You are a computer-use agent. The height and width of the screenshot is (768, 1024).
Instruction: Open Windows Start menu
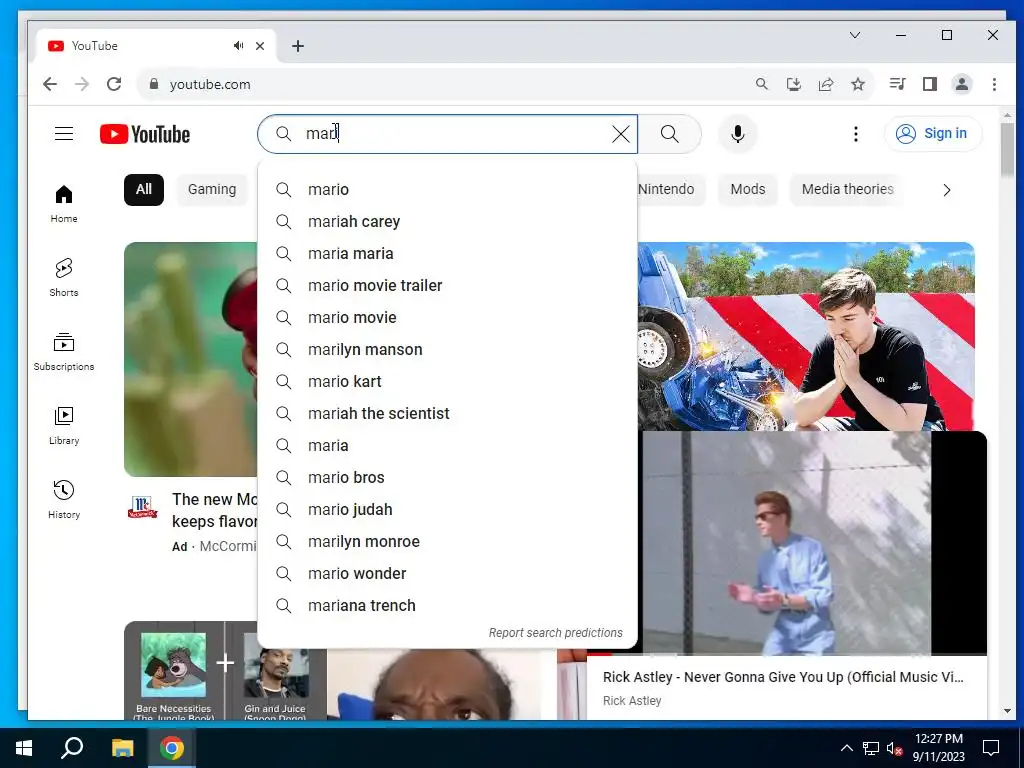click(x=24, y=748)
